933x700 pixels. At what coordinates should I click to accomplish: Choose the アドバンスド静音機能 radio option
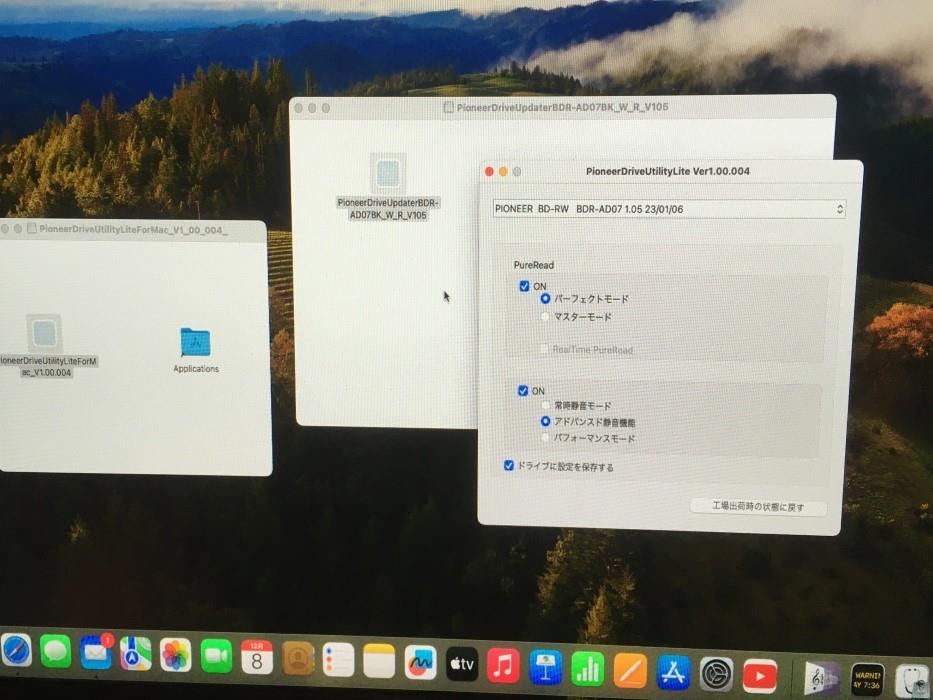tap(545, 421)
